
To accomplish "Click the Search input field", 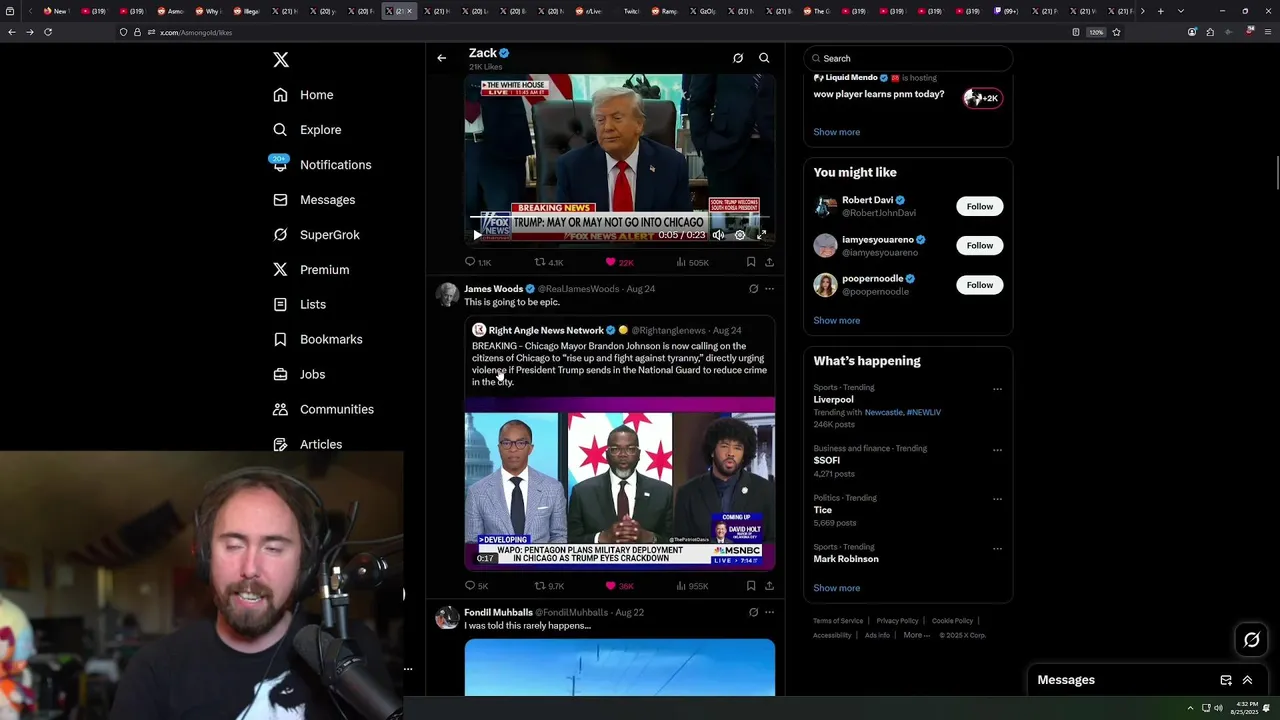I will 908,58.
